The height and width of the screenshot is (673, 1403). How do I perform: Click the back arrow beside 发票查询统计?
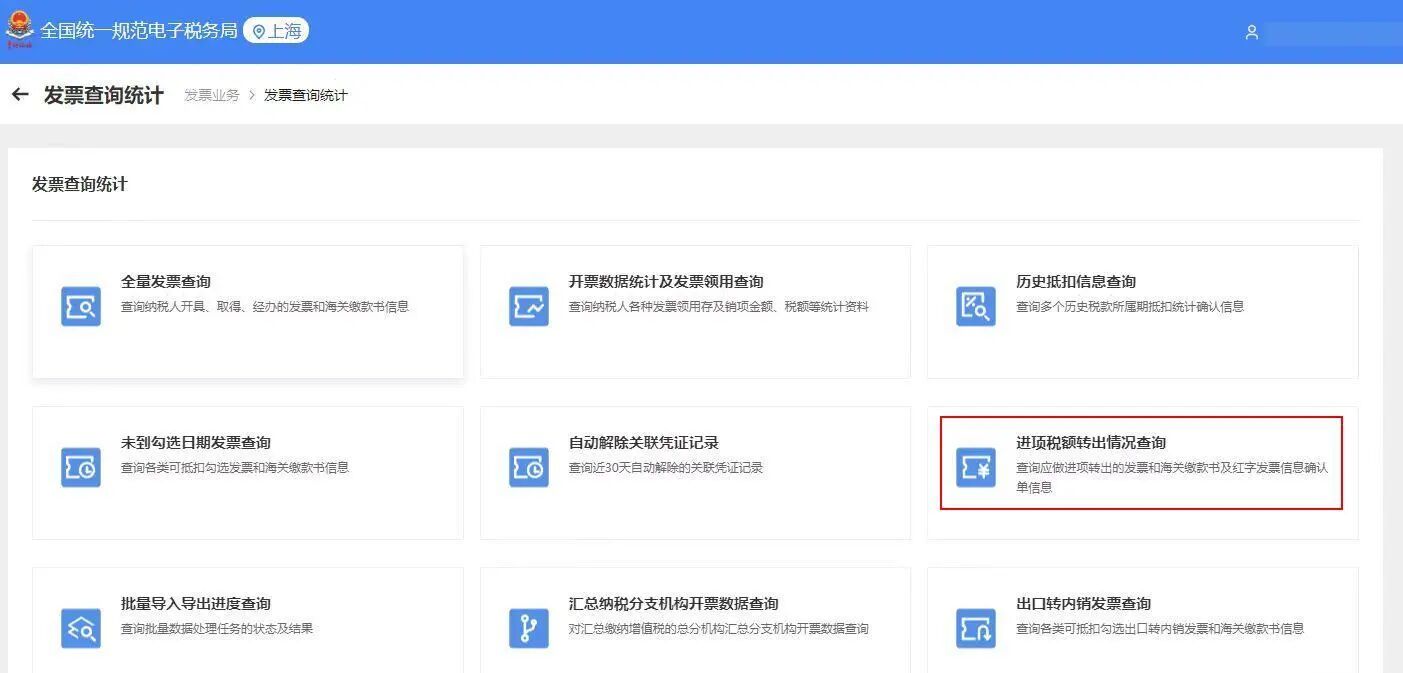20,95
